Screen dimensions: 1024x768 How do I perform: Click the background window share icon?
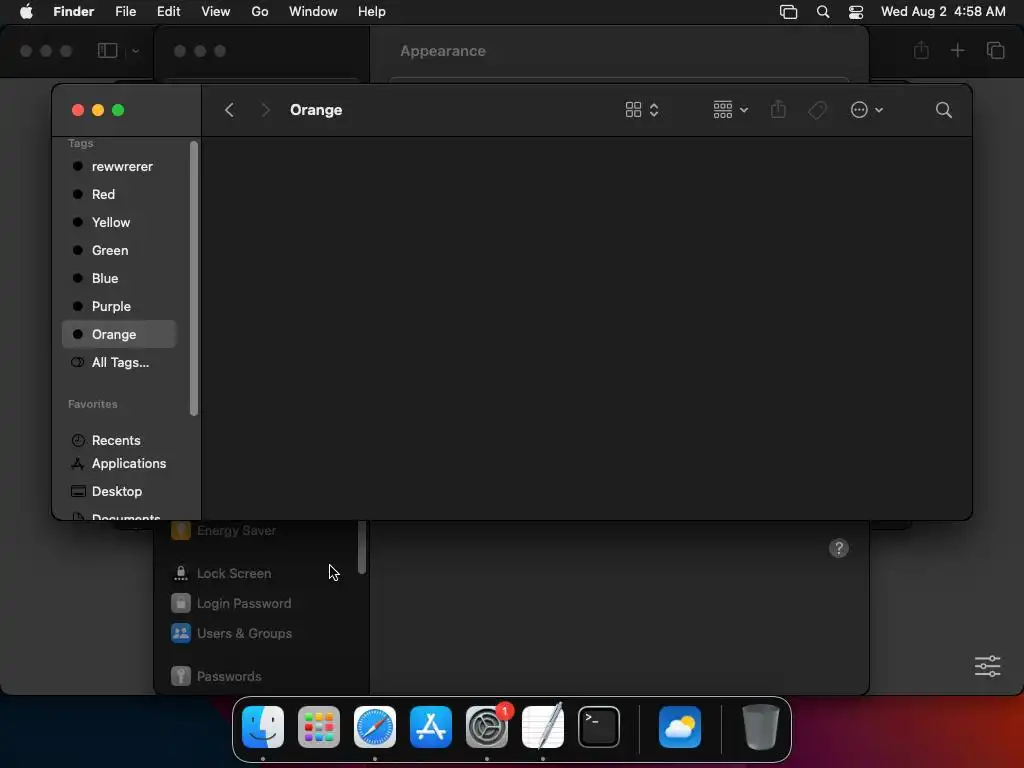pos(921,50)
